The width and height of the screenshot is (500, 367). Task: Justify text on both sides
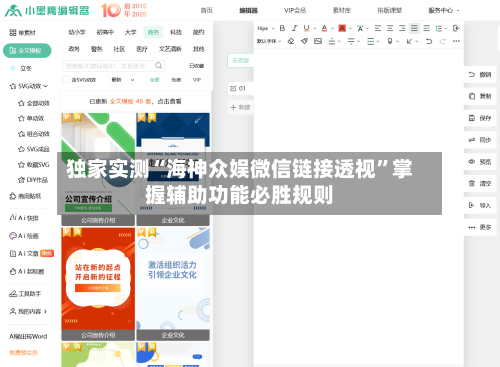pyautogui.click(x=414, y=28)
